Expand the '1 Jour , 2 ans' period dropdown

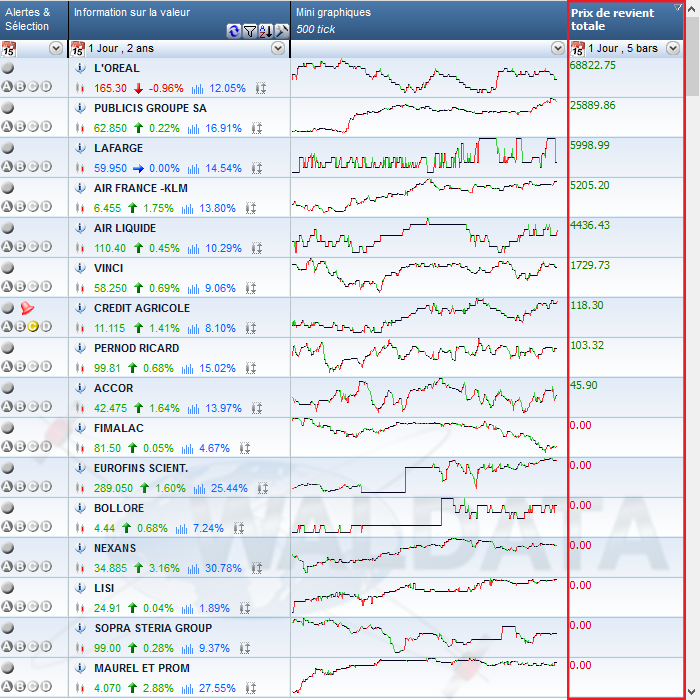point(278,48)
